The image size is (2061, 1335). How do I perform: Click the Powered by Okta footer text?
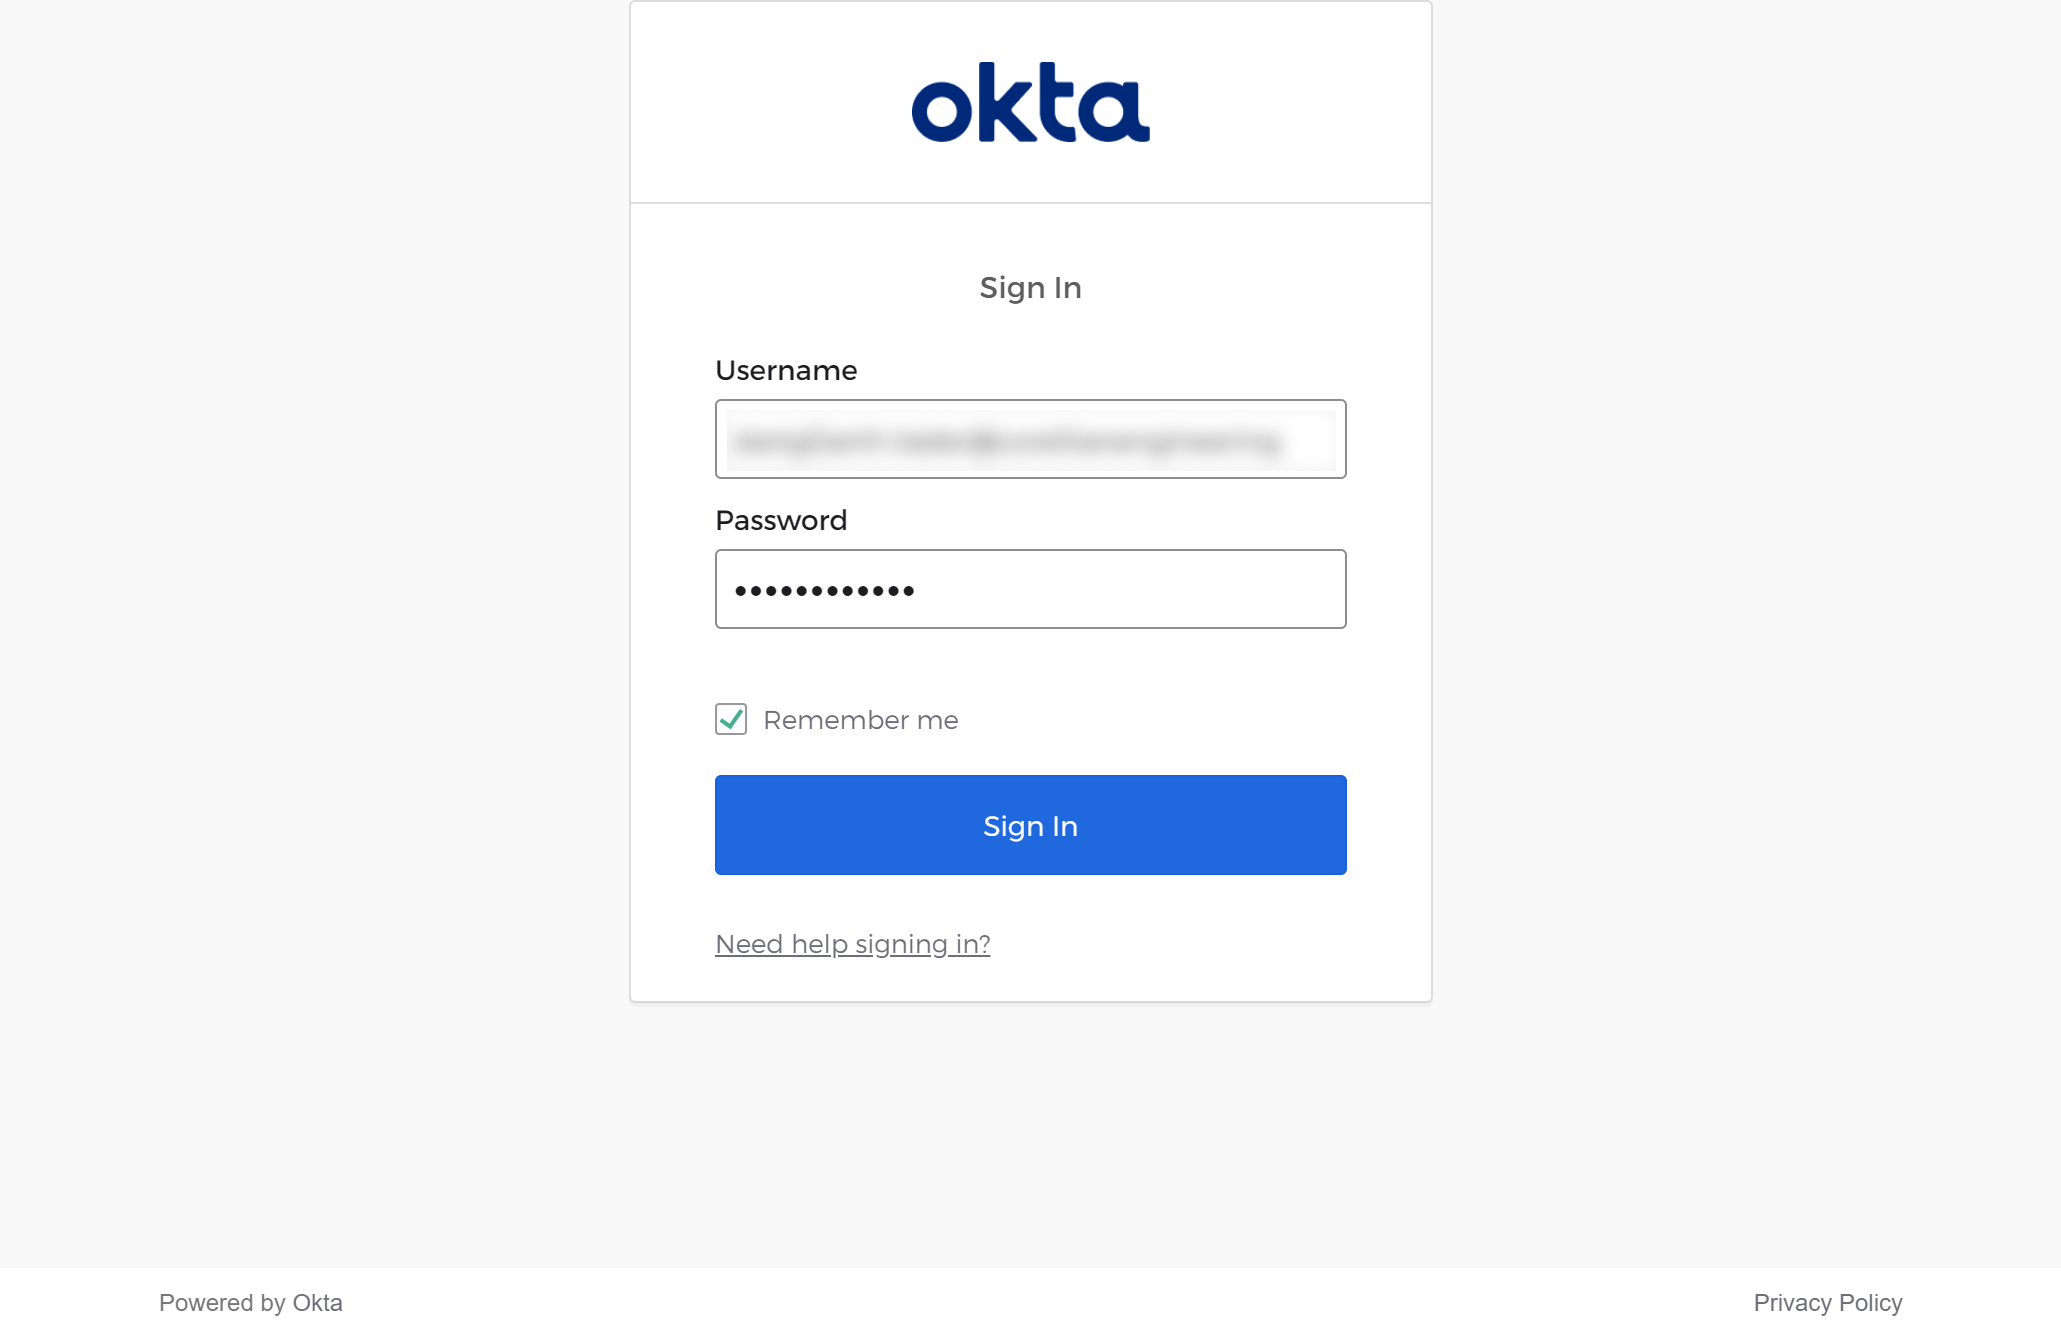250,1302
